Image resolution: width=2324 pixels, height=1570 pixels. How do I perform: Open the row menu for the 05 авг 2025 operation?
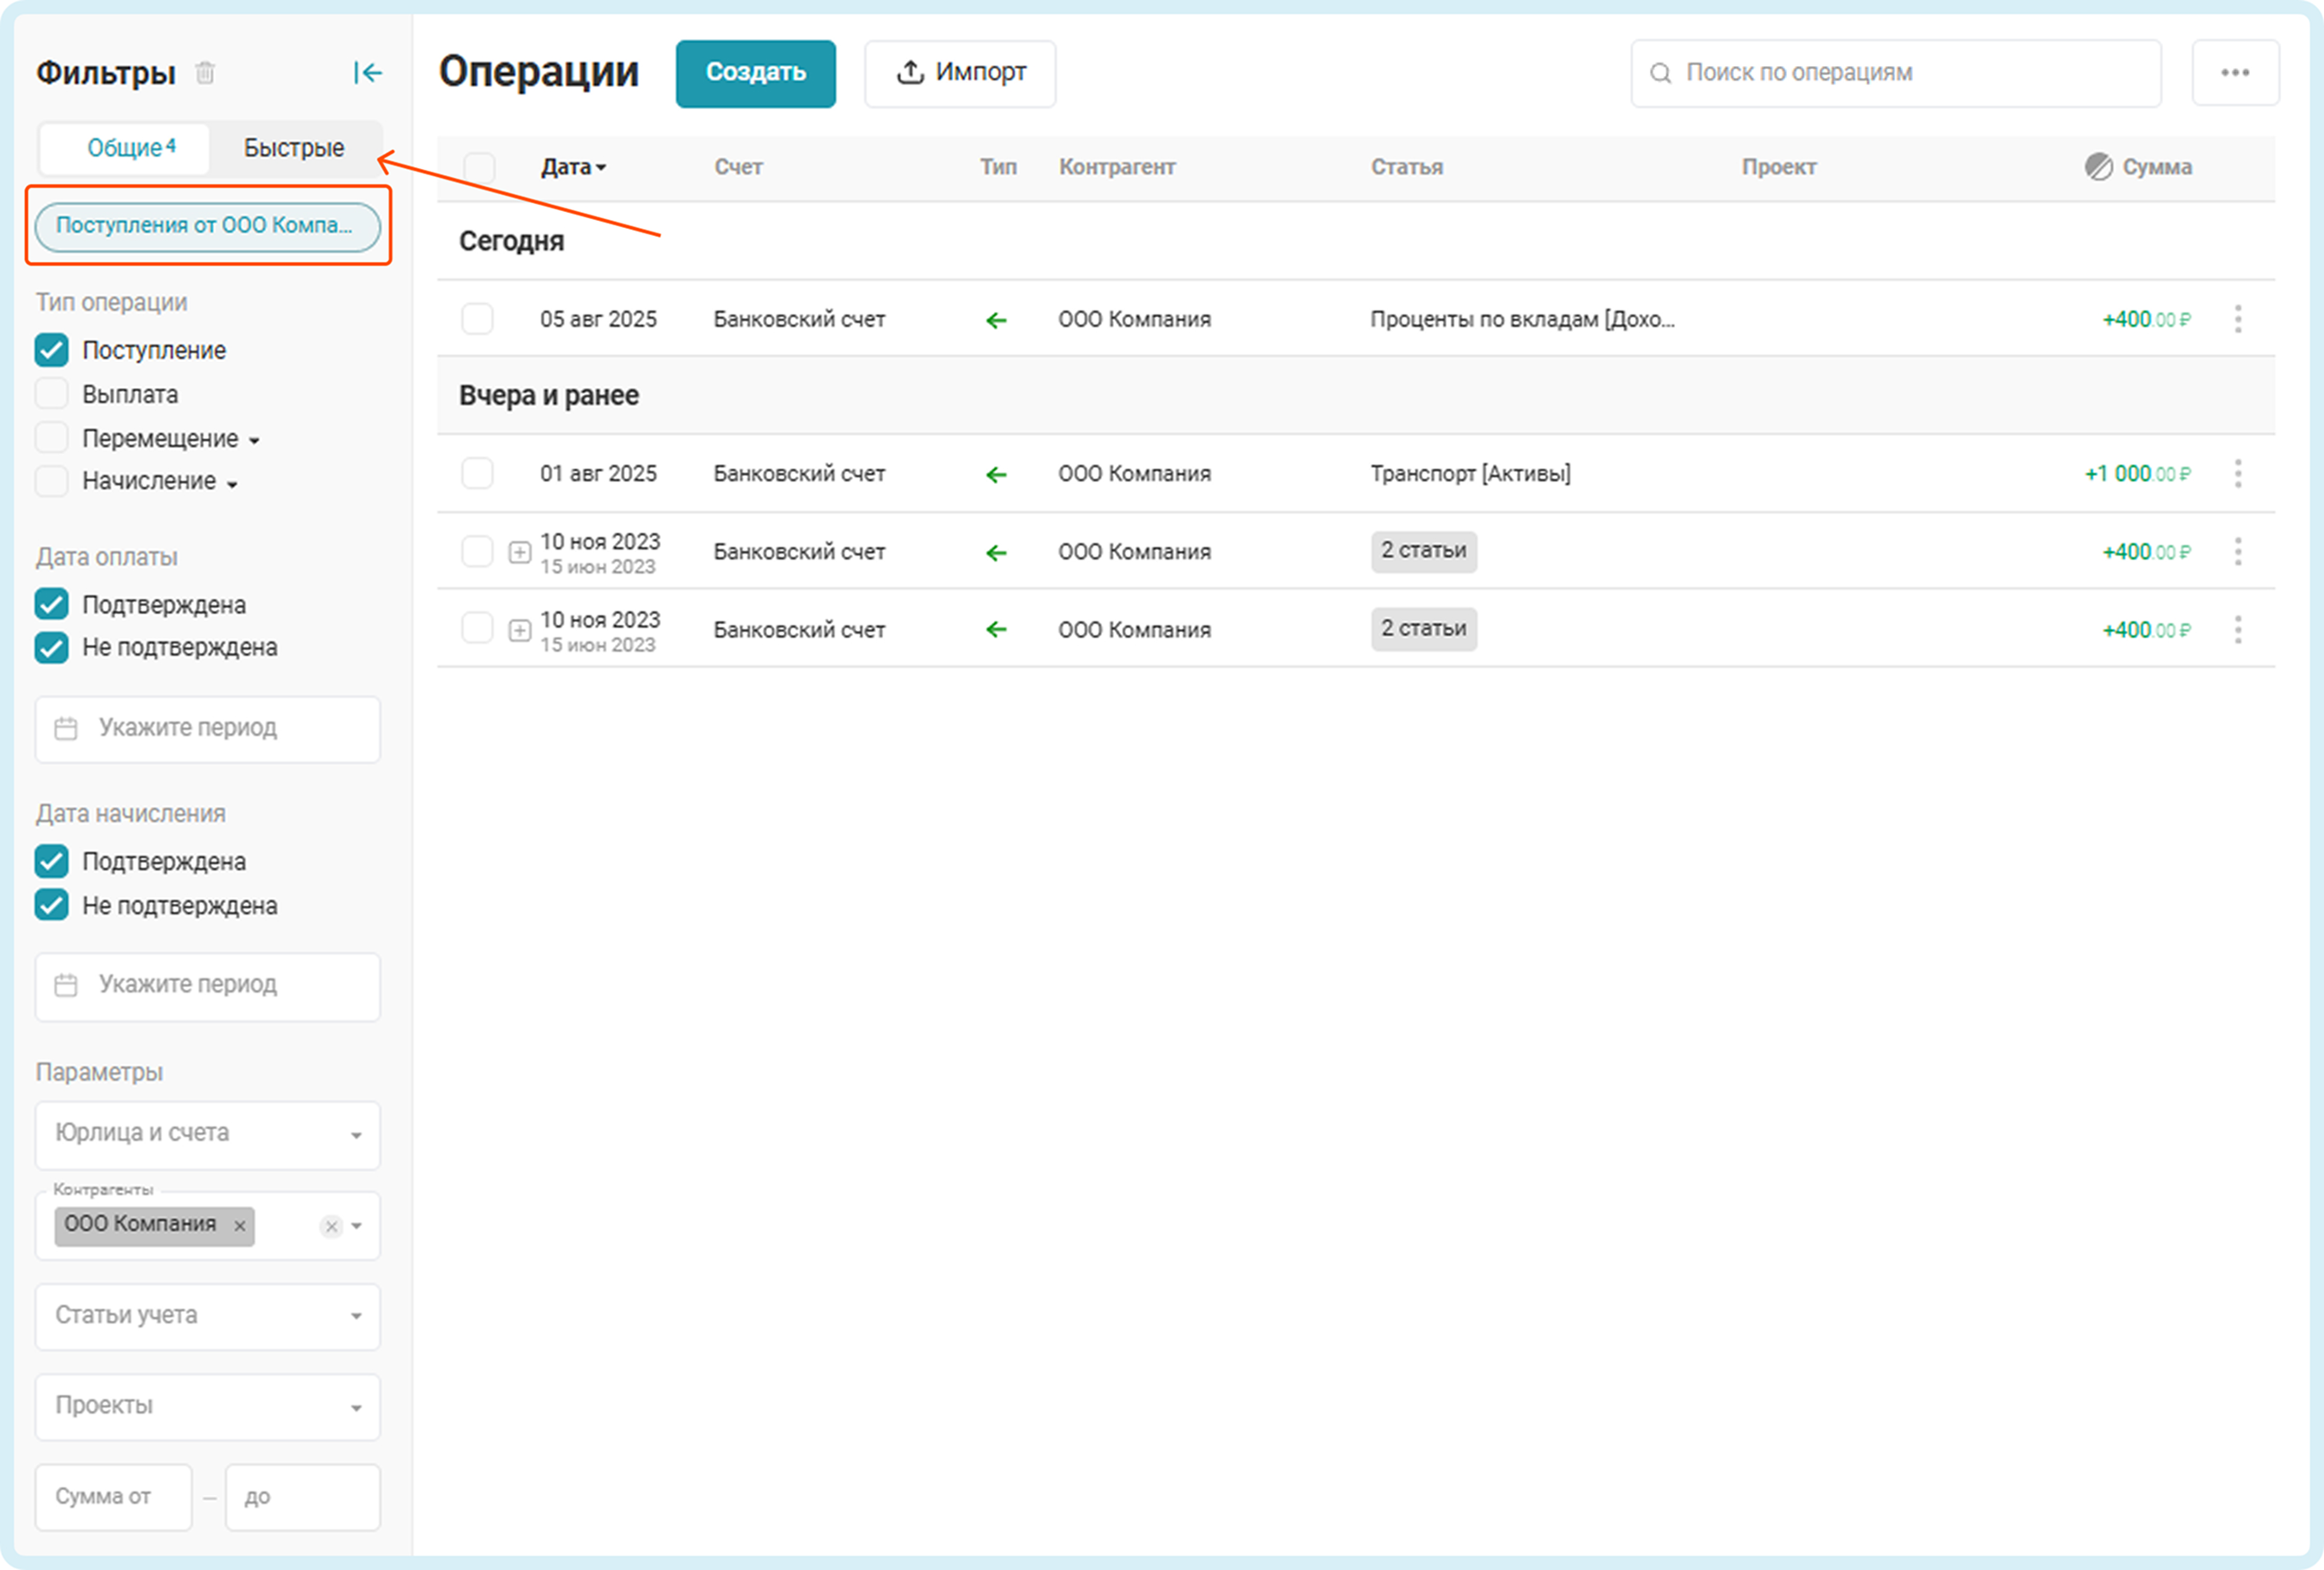(2238, 319)
